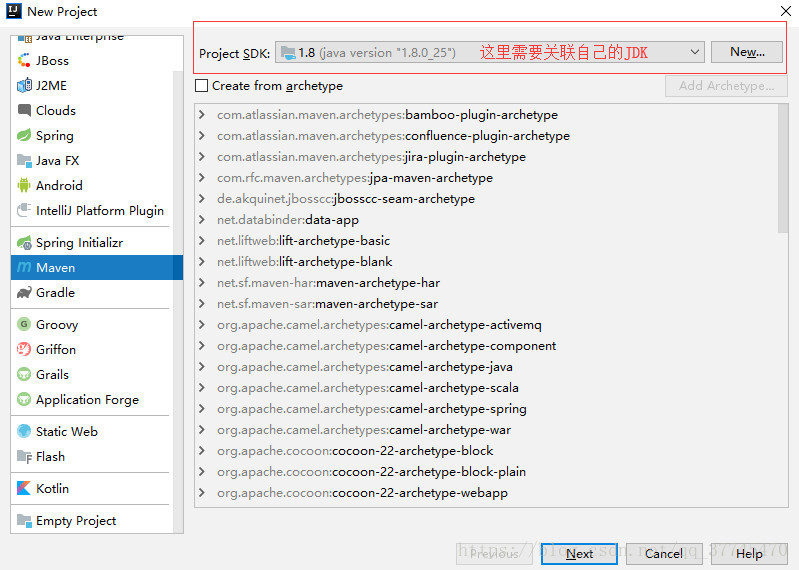This screenshot has width=799, height=570.
Task: Select the Application Forge icon
Action: click(x=23, y=399)
